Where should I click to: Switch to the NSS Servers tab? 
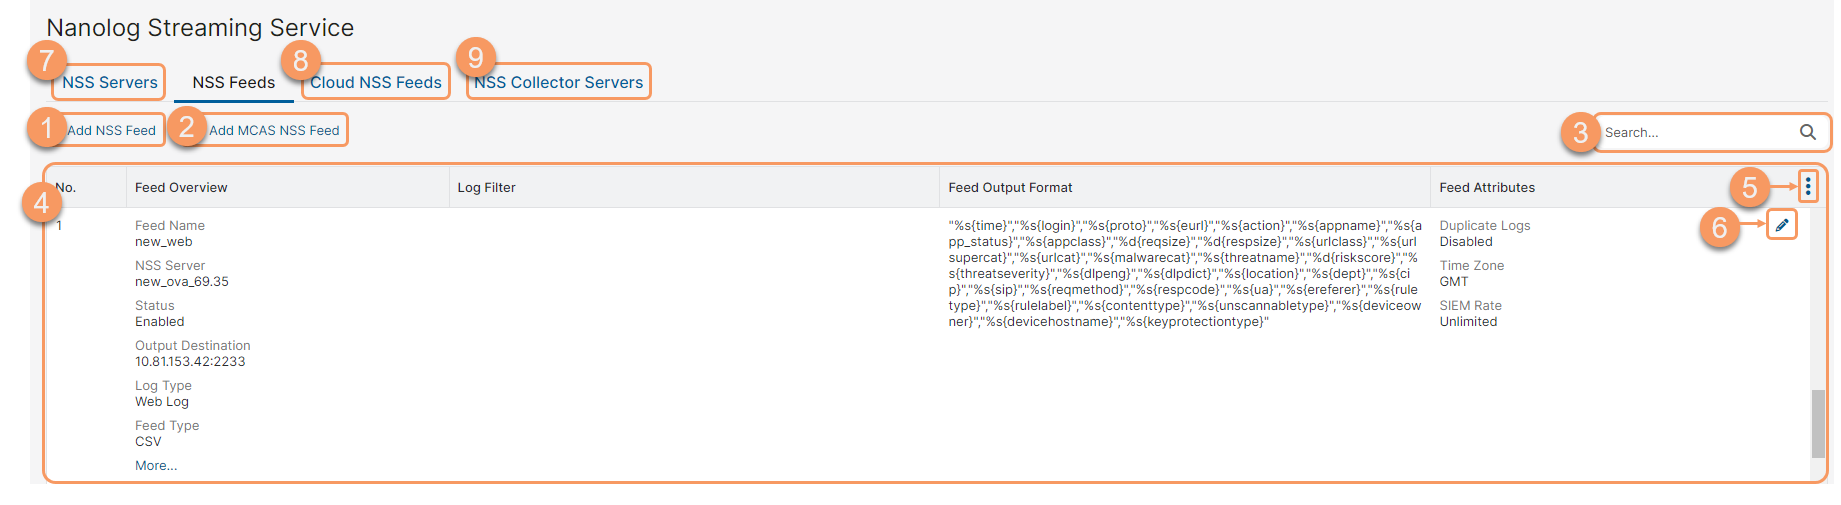pyautogui.click(x=110, y=82)
